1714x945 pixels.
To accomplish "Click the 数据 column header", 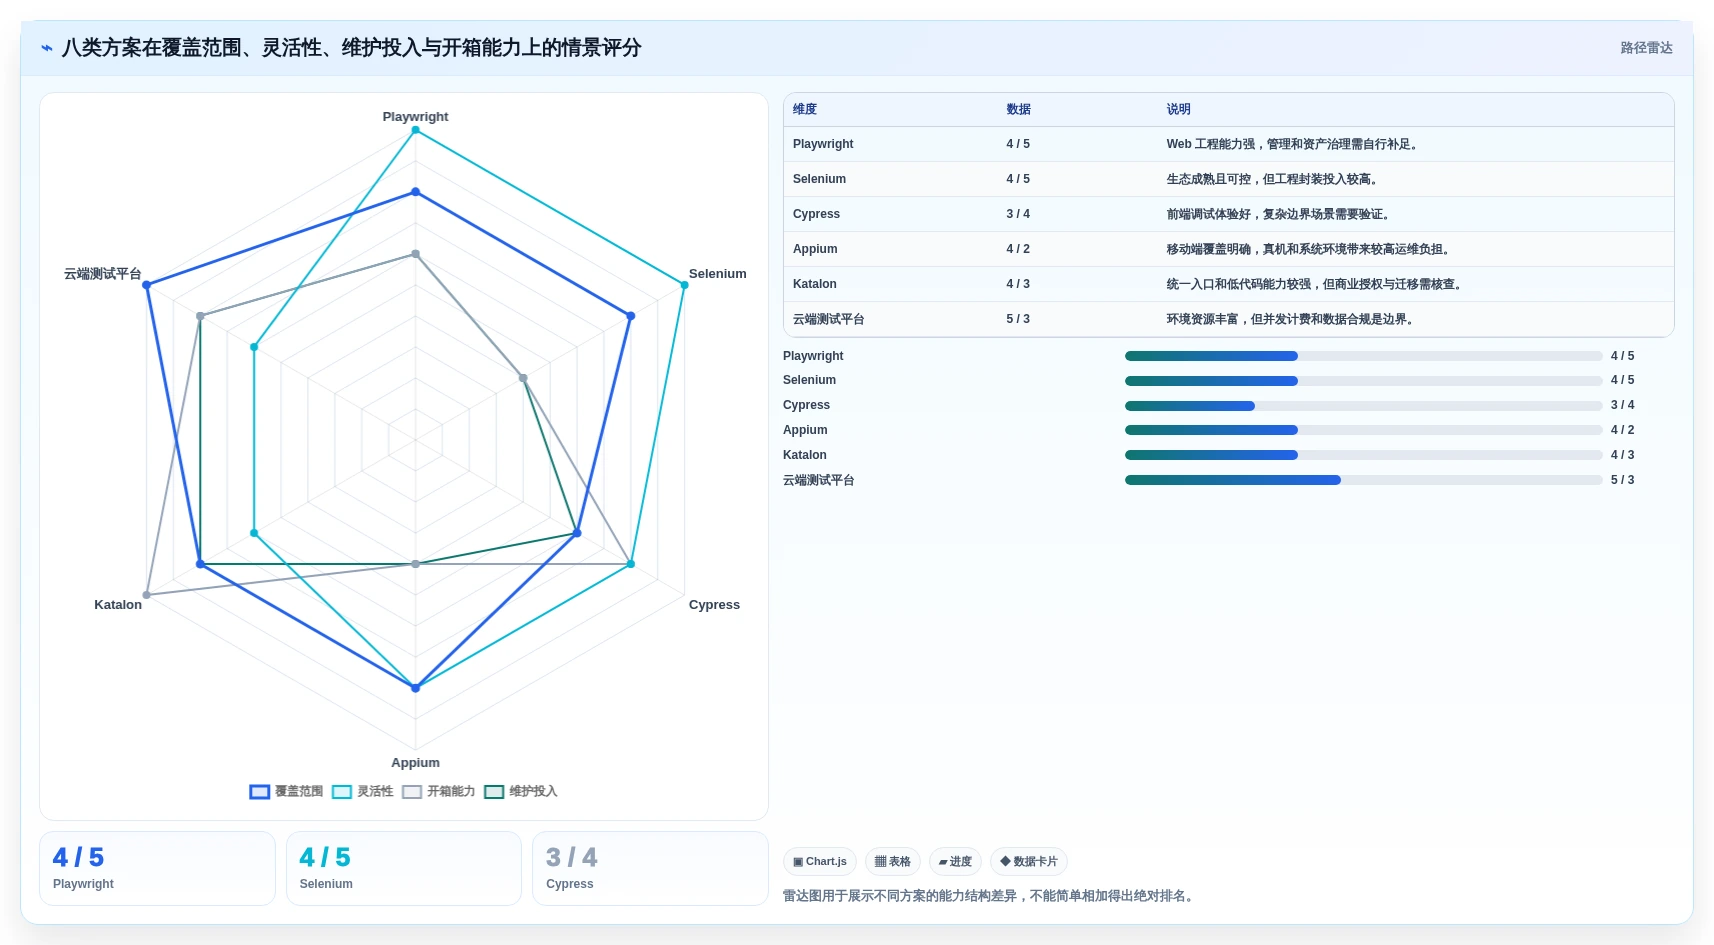I will (x=1019, y=110).
